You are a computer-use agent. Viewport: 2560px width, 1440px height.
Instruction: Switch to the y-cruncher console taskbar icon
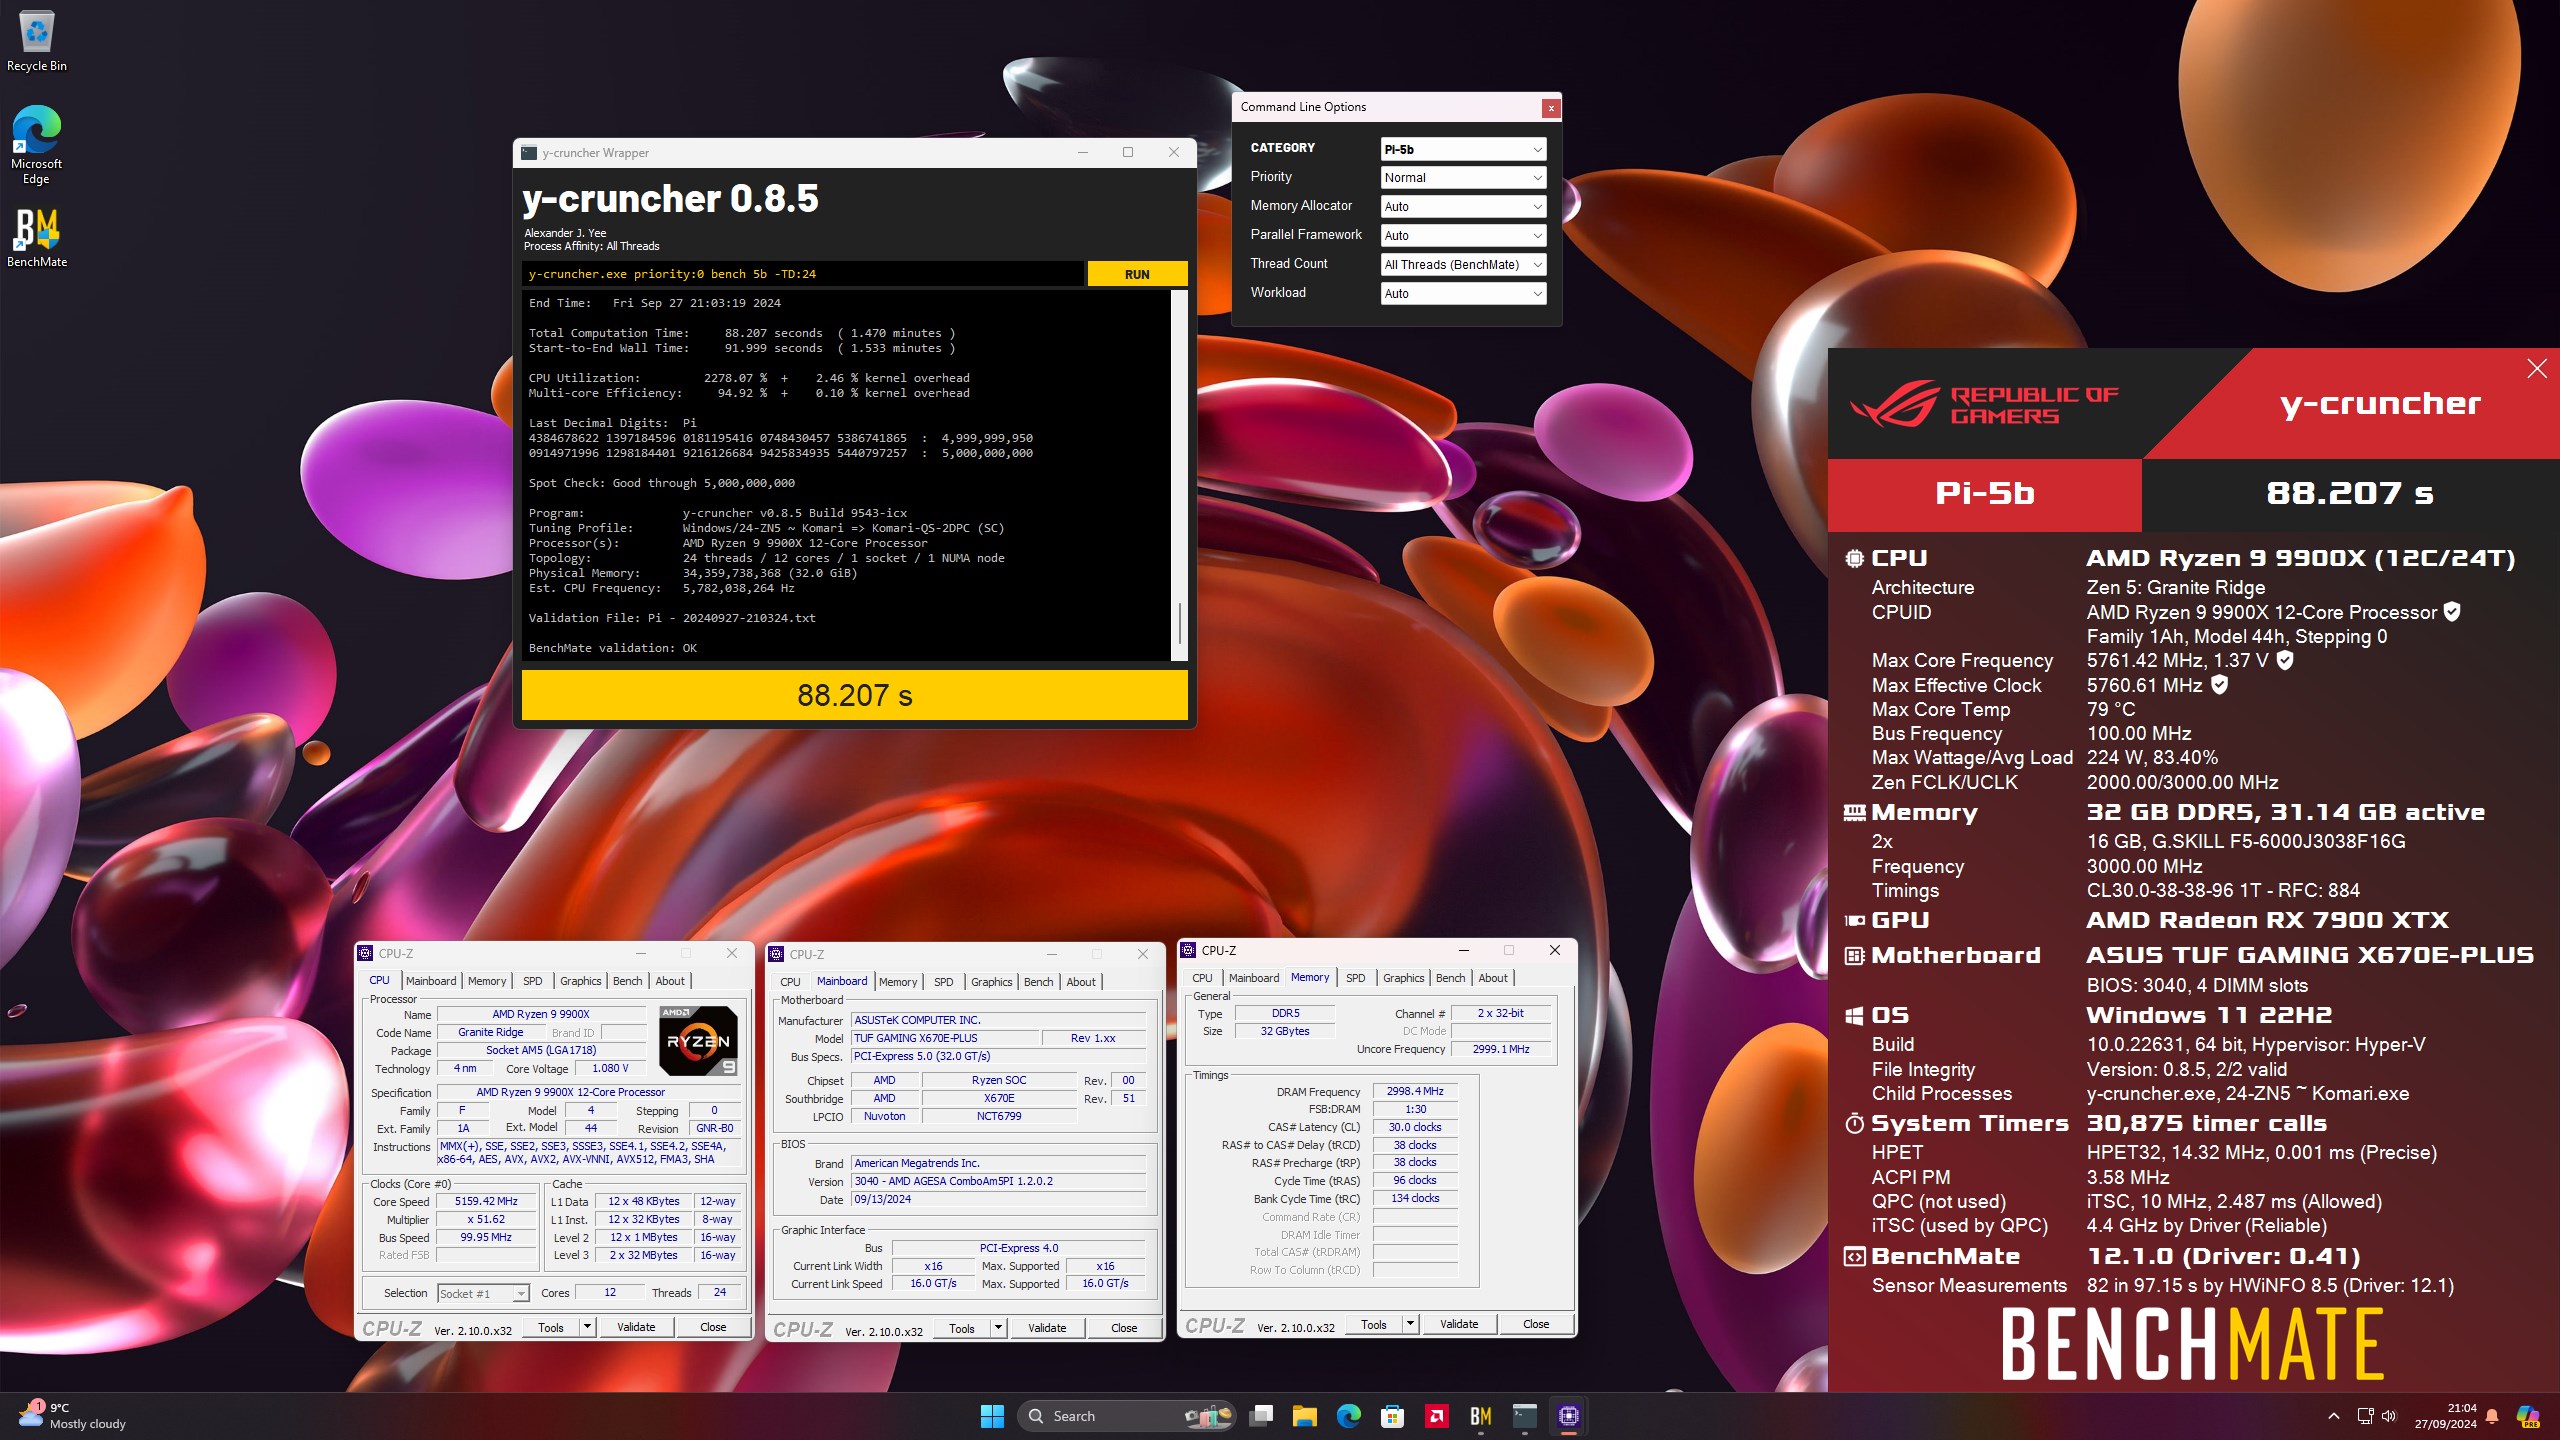[1525, 1416]
